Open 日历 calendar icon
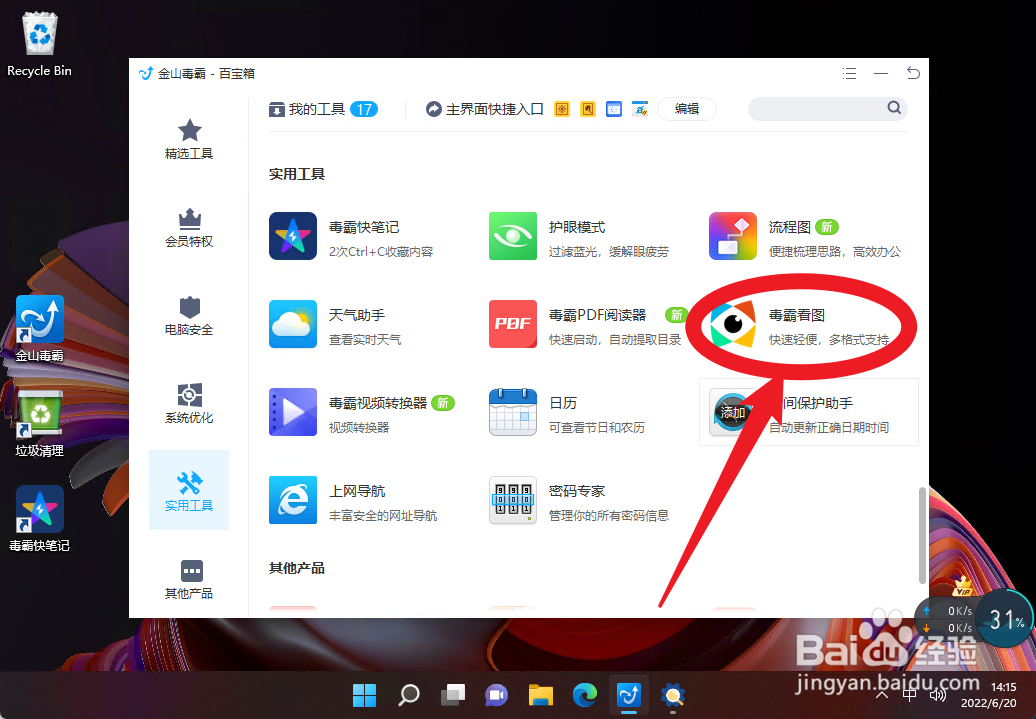Viewport: 1036px width, 719px height. [x=513, y=412]
